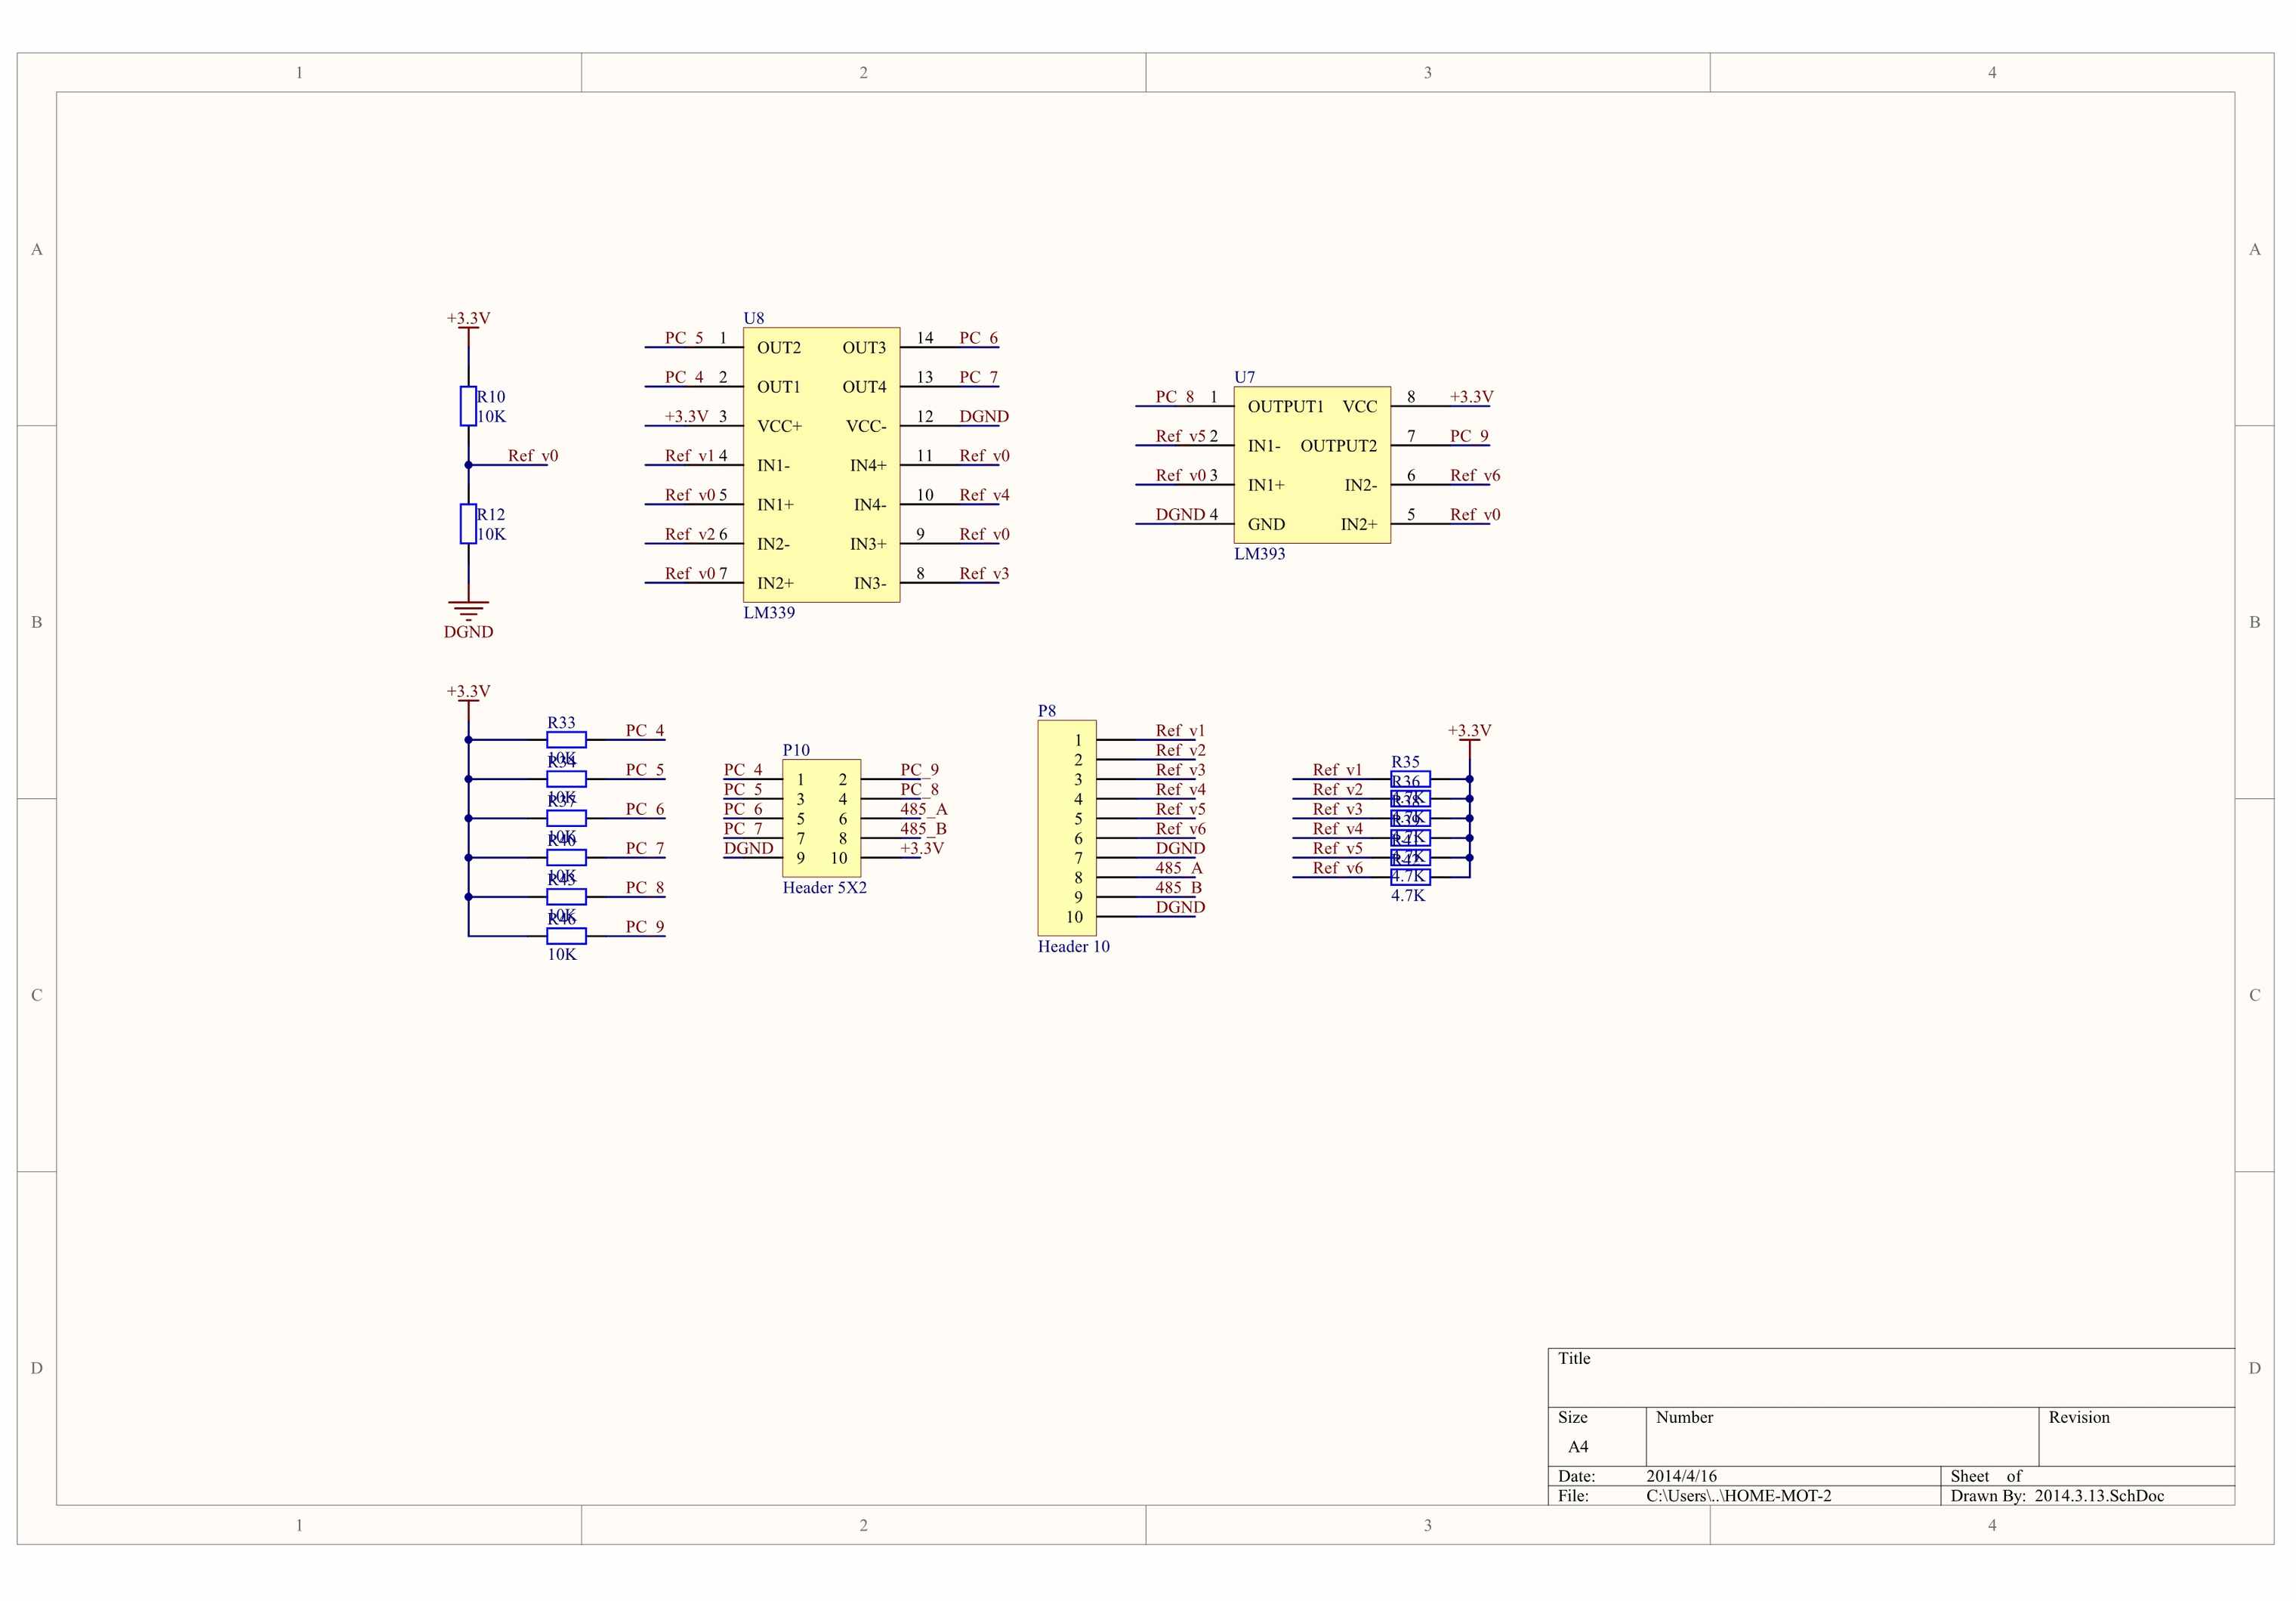The height and width of the screenshot is (1601, 2296).
Task: Click the OUT3 pin name on U8
Action: pyautogui.click(x=864, y=347)
